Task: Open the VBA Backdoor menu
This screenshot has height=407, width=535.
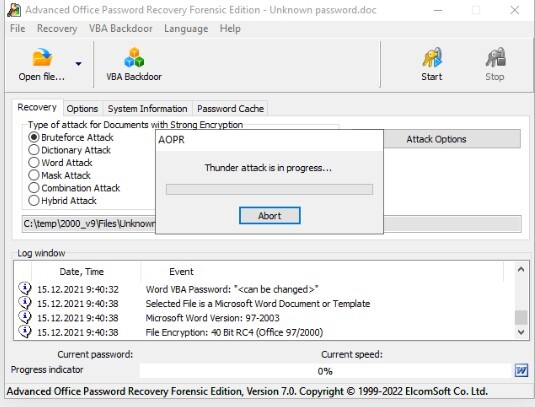Action: 121,28
